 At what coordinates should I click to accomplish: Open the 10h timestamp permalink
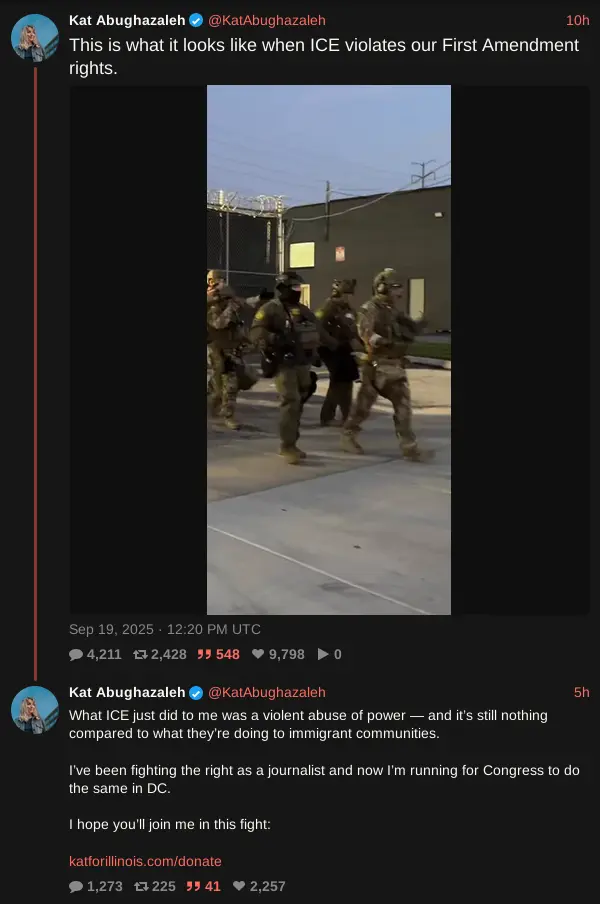coord(578,20)
